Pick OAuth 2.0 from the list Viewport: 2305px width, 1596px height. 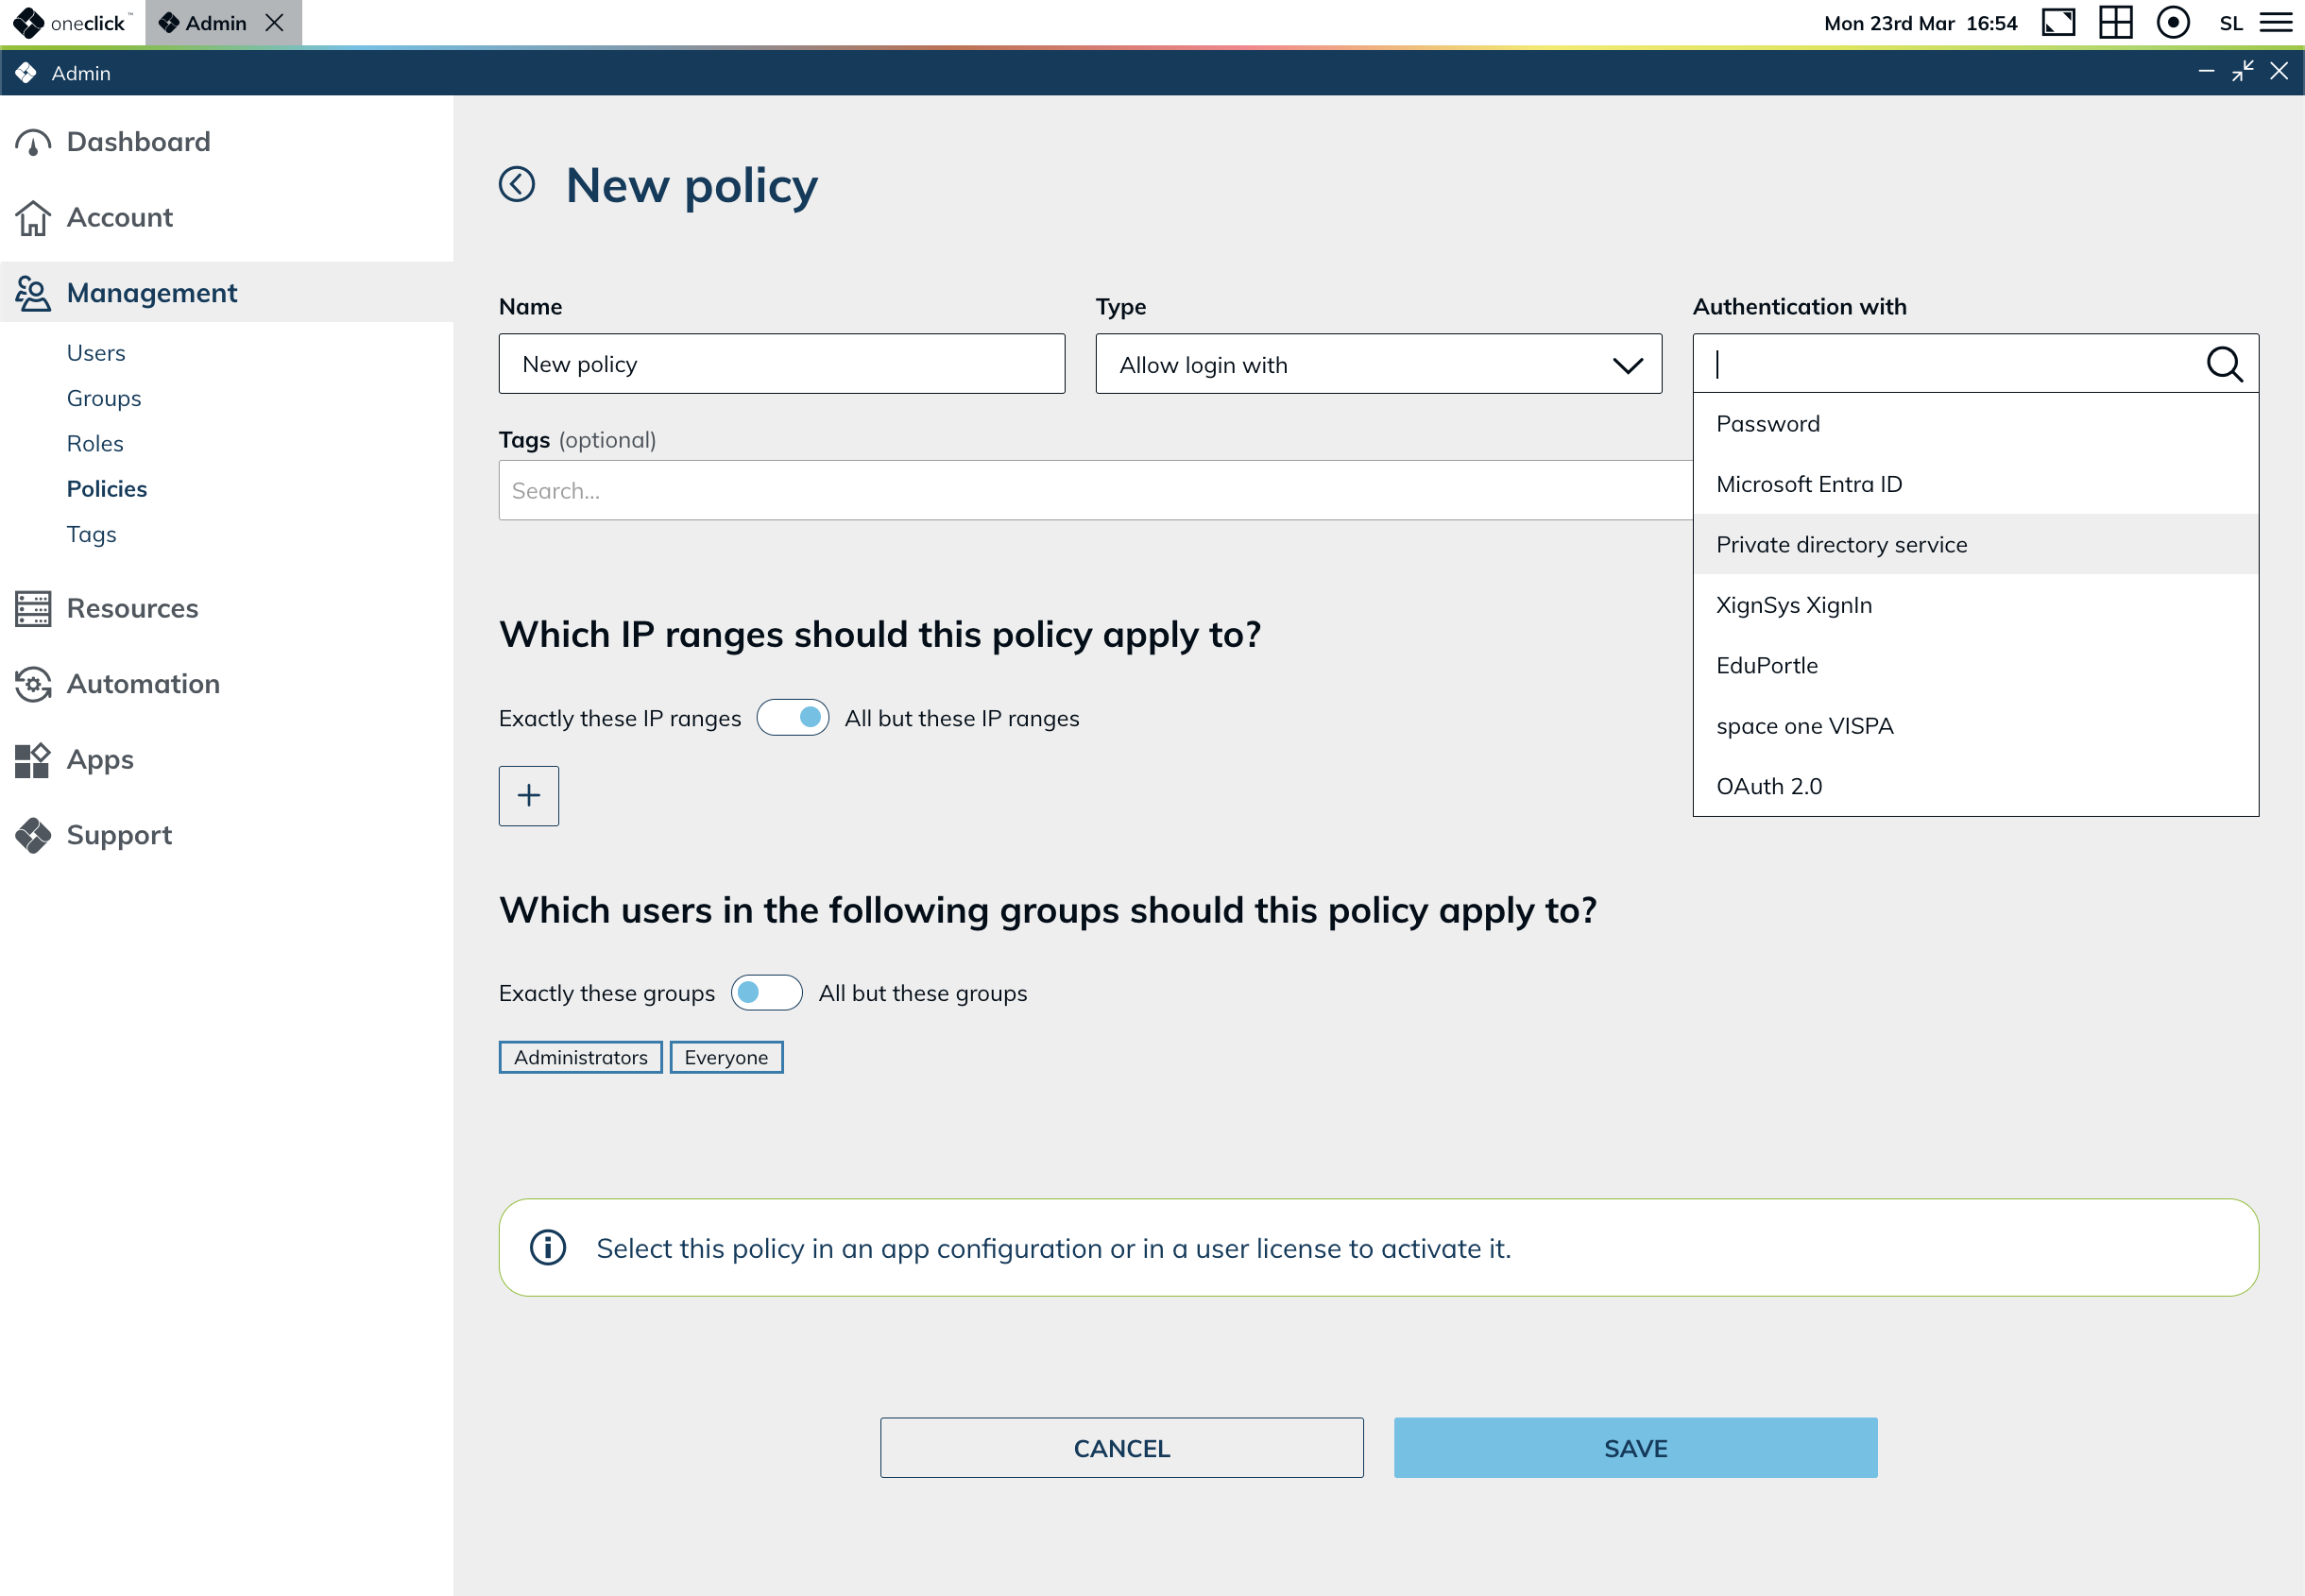[1769, 786]
